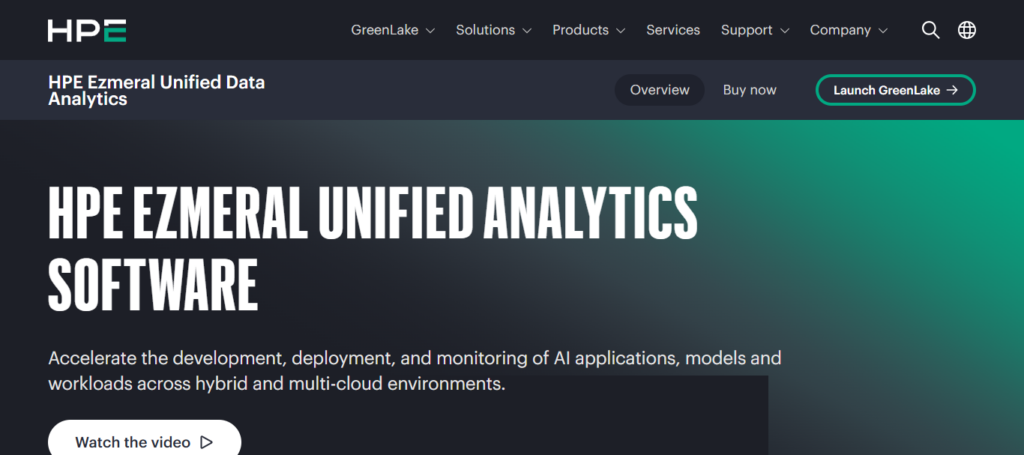Screen dimensions: 1024x455
Task: Click HPE Ezmeral Unified Data Analytics title
Action: pos(157,91)
